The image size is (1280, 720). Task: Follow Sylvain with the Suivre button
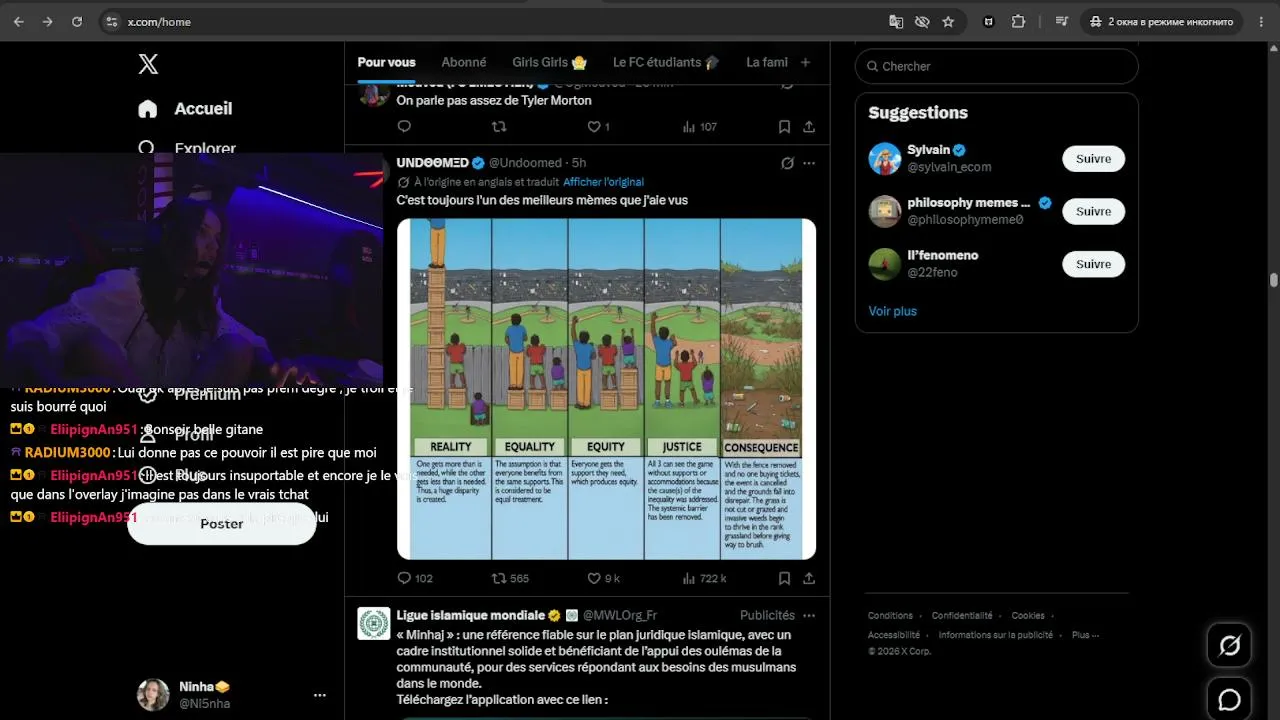(1093, 159)
